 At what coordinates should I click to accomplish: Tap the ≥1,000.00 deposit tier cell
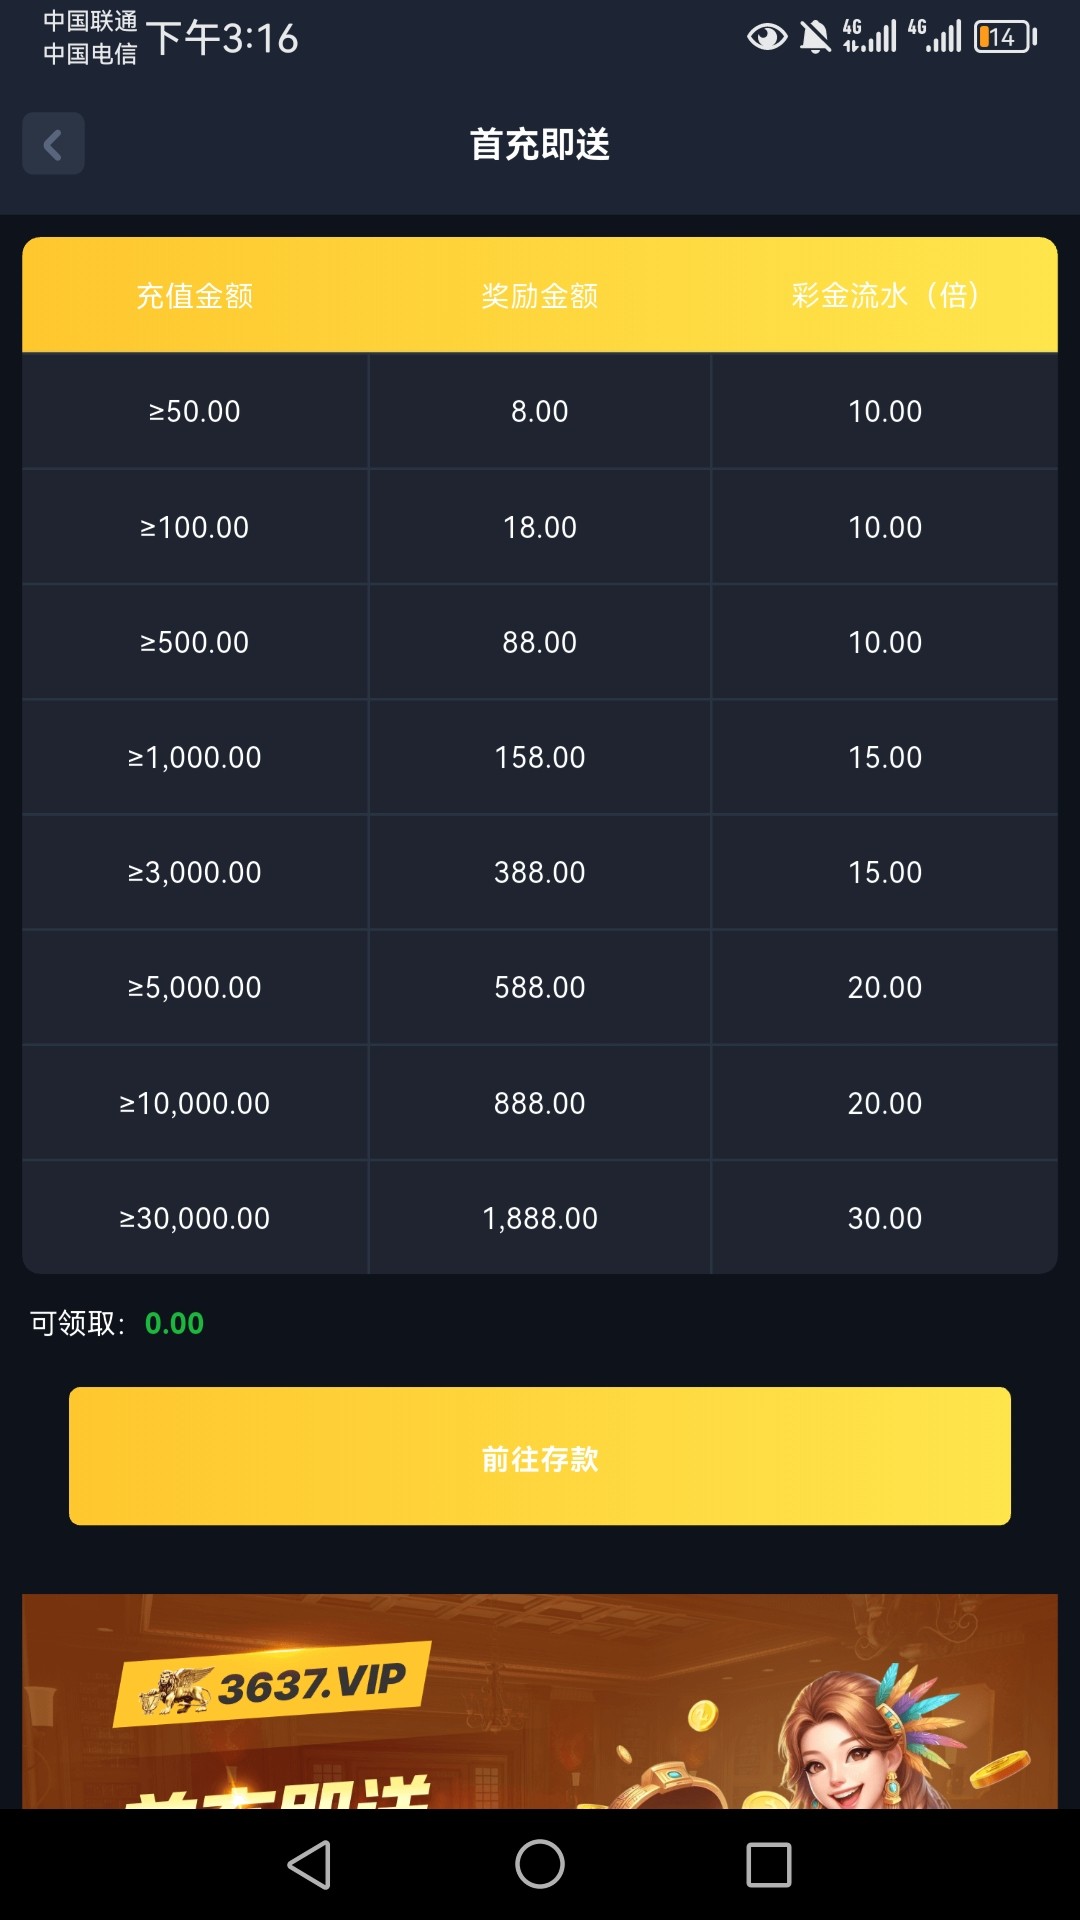coord(195,757)
